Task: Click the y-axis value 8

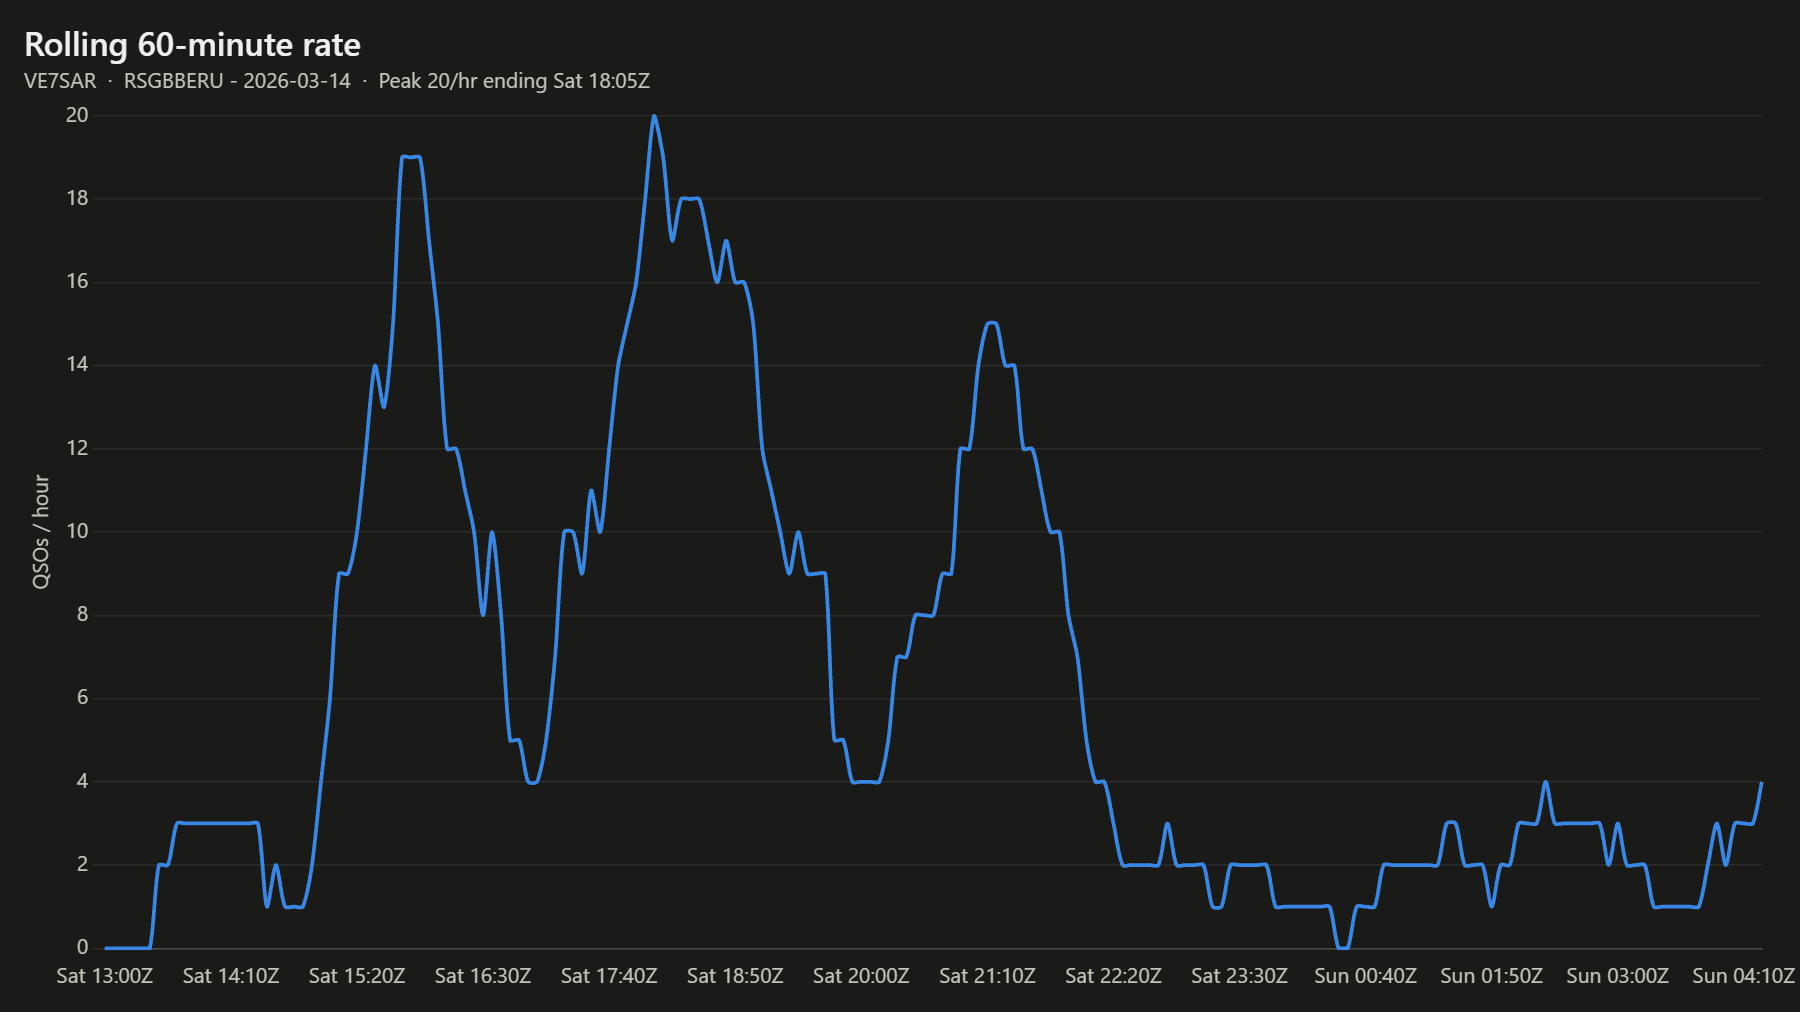Action: 83,614
